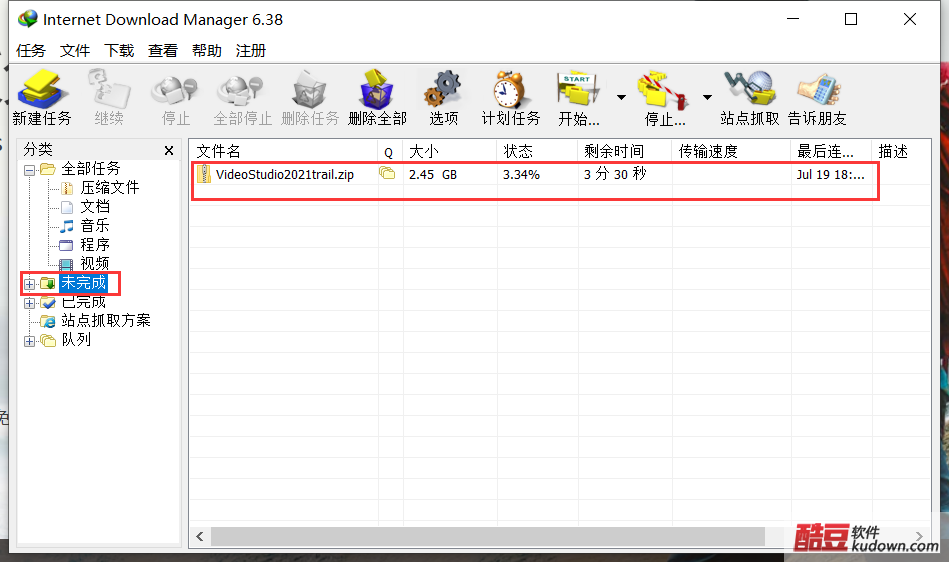Open dropdown arrow next to 停止...

point(707,97)
